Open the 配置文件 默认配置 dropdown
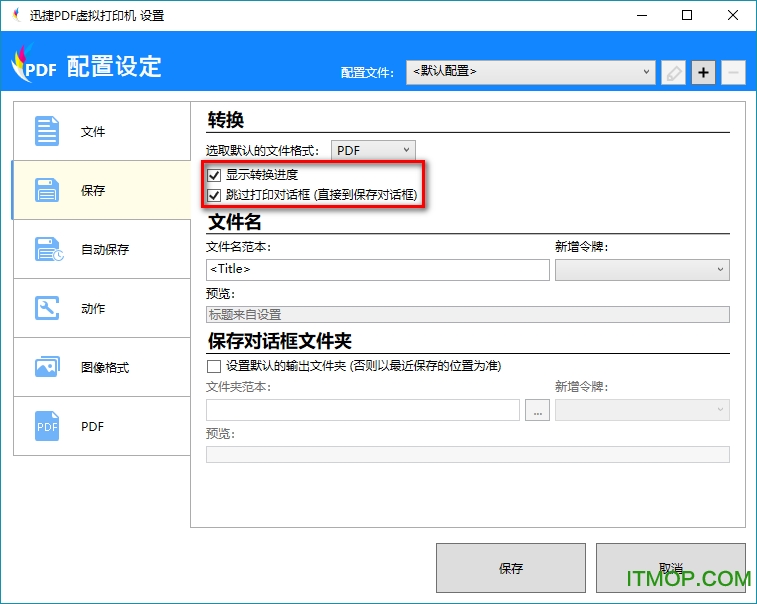757x604 pixels. coord(531,72)
